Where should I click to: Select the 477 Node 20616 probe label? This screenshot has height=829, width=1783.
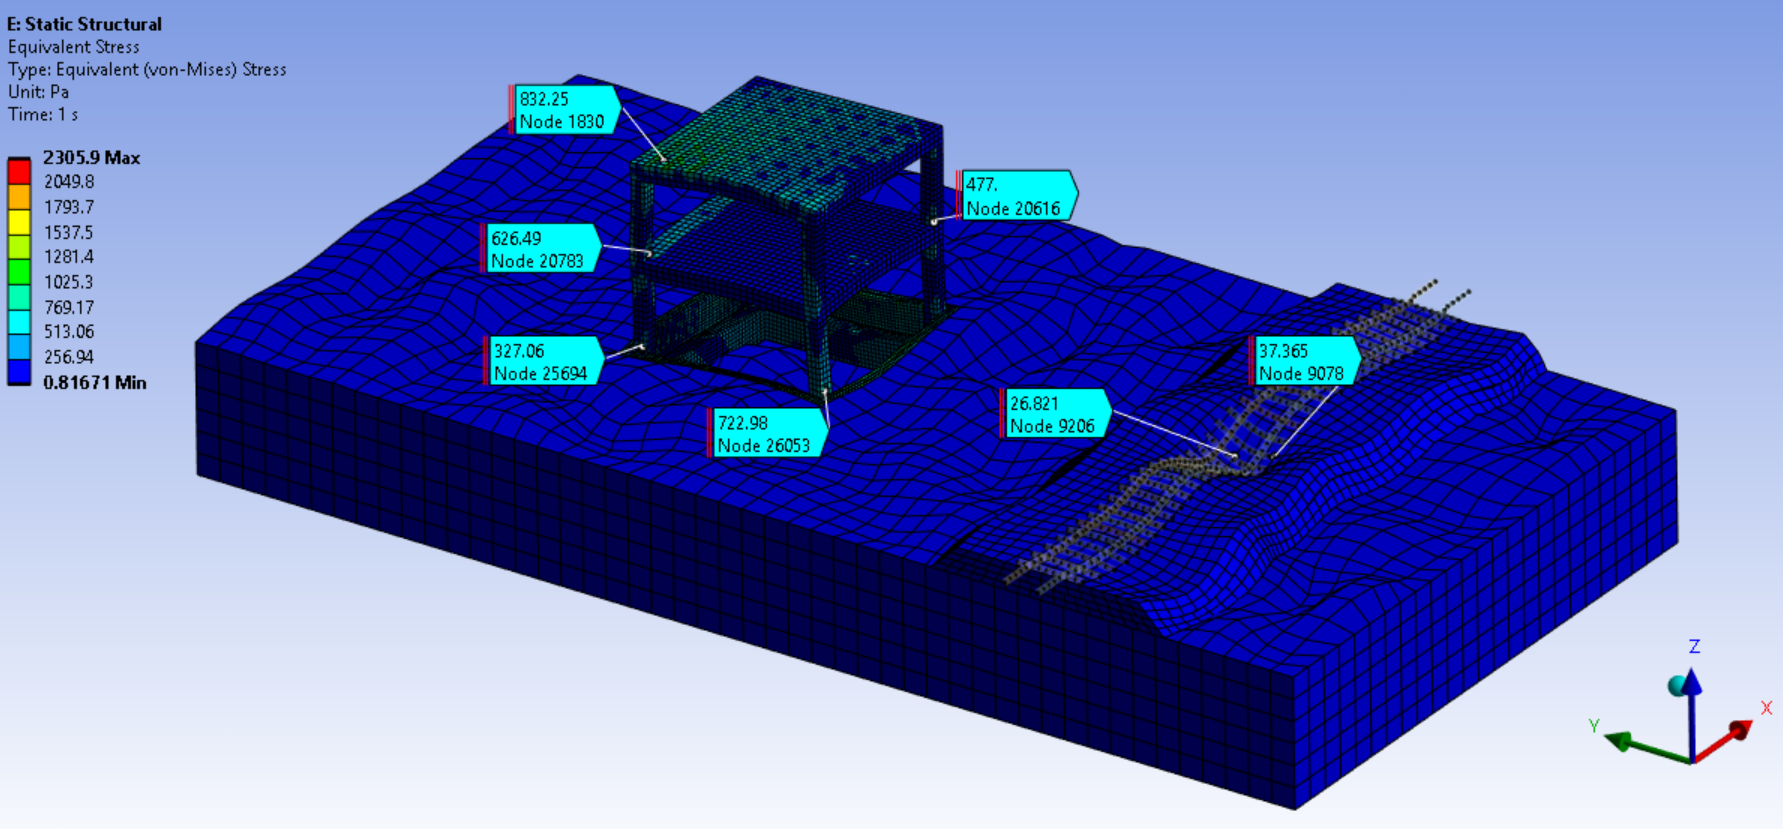1017,196
